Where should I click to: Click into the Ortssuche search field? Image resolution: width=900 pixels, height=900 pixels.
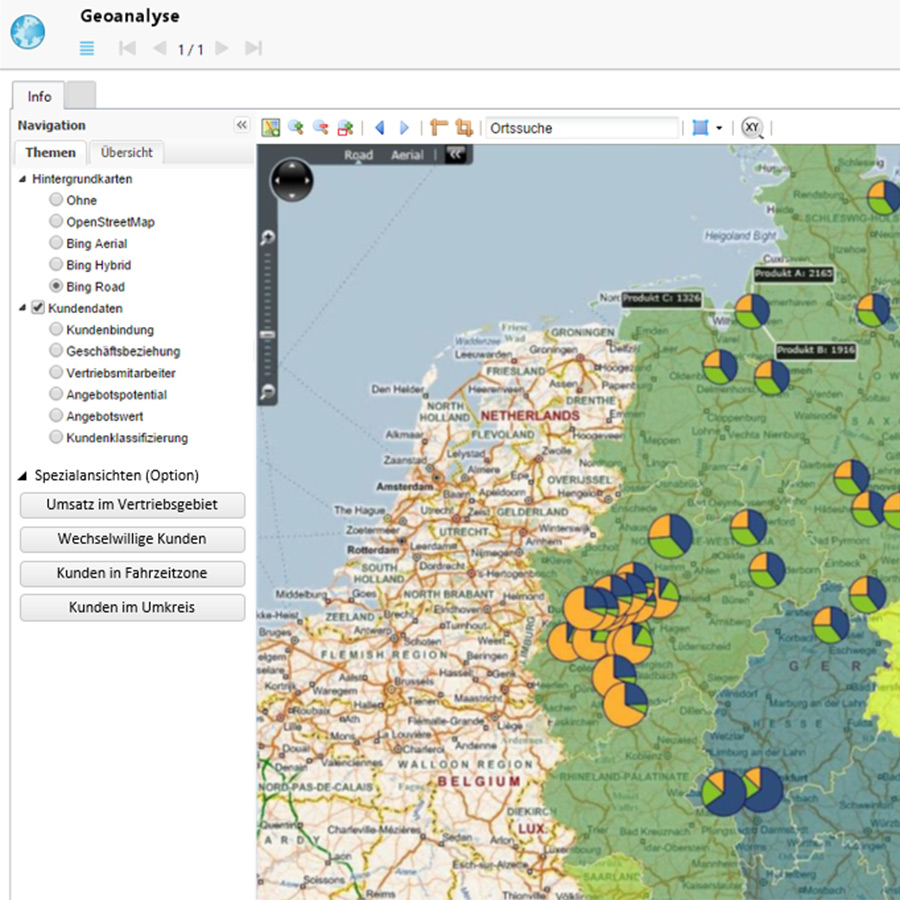tap(581, 128)
